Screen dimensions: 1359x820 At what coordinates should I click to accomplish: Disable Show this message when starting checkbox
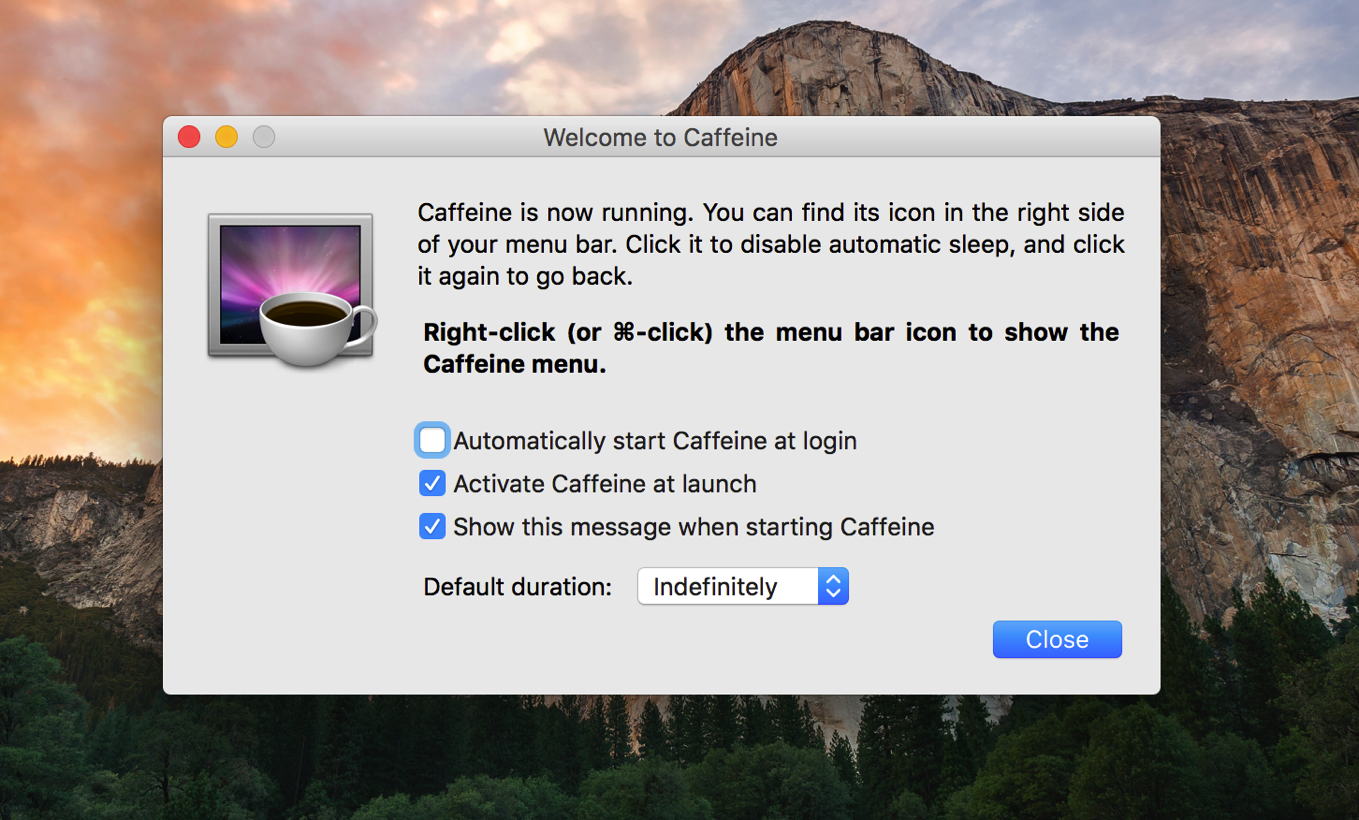432,527
